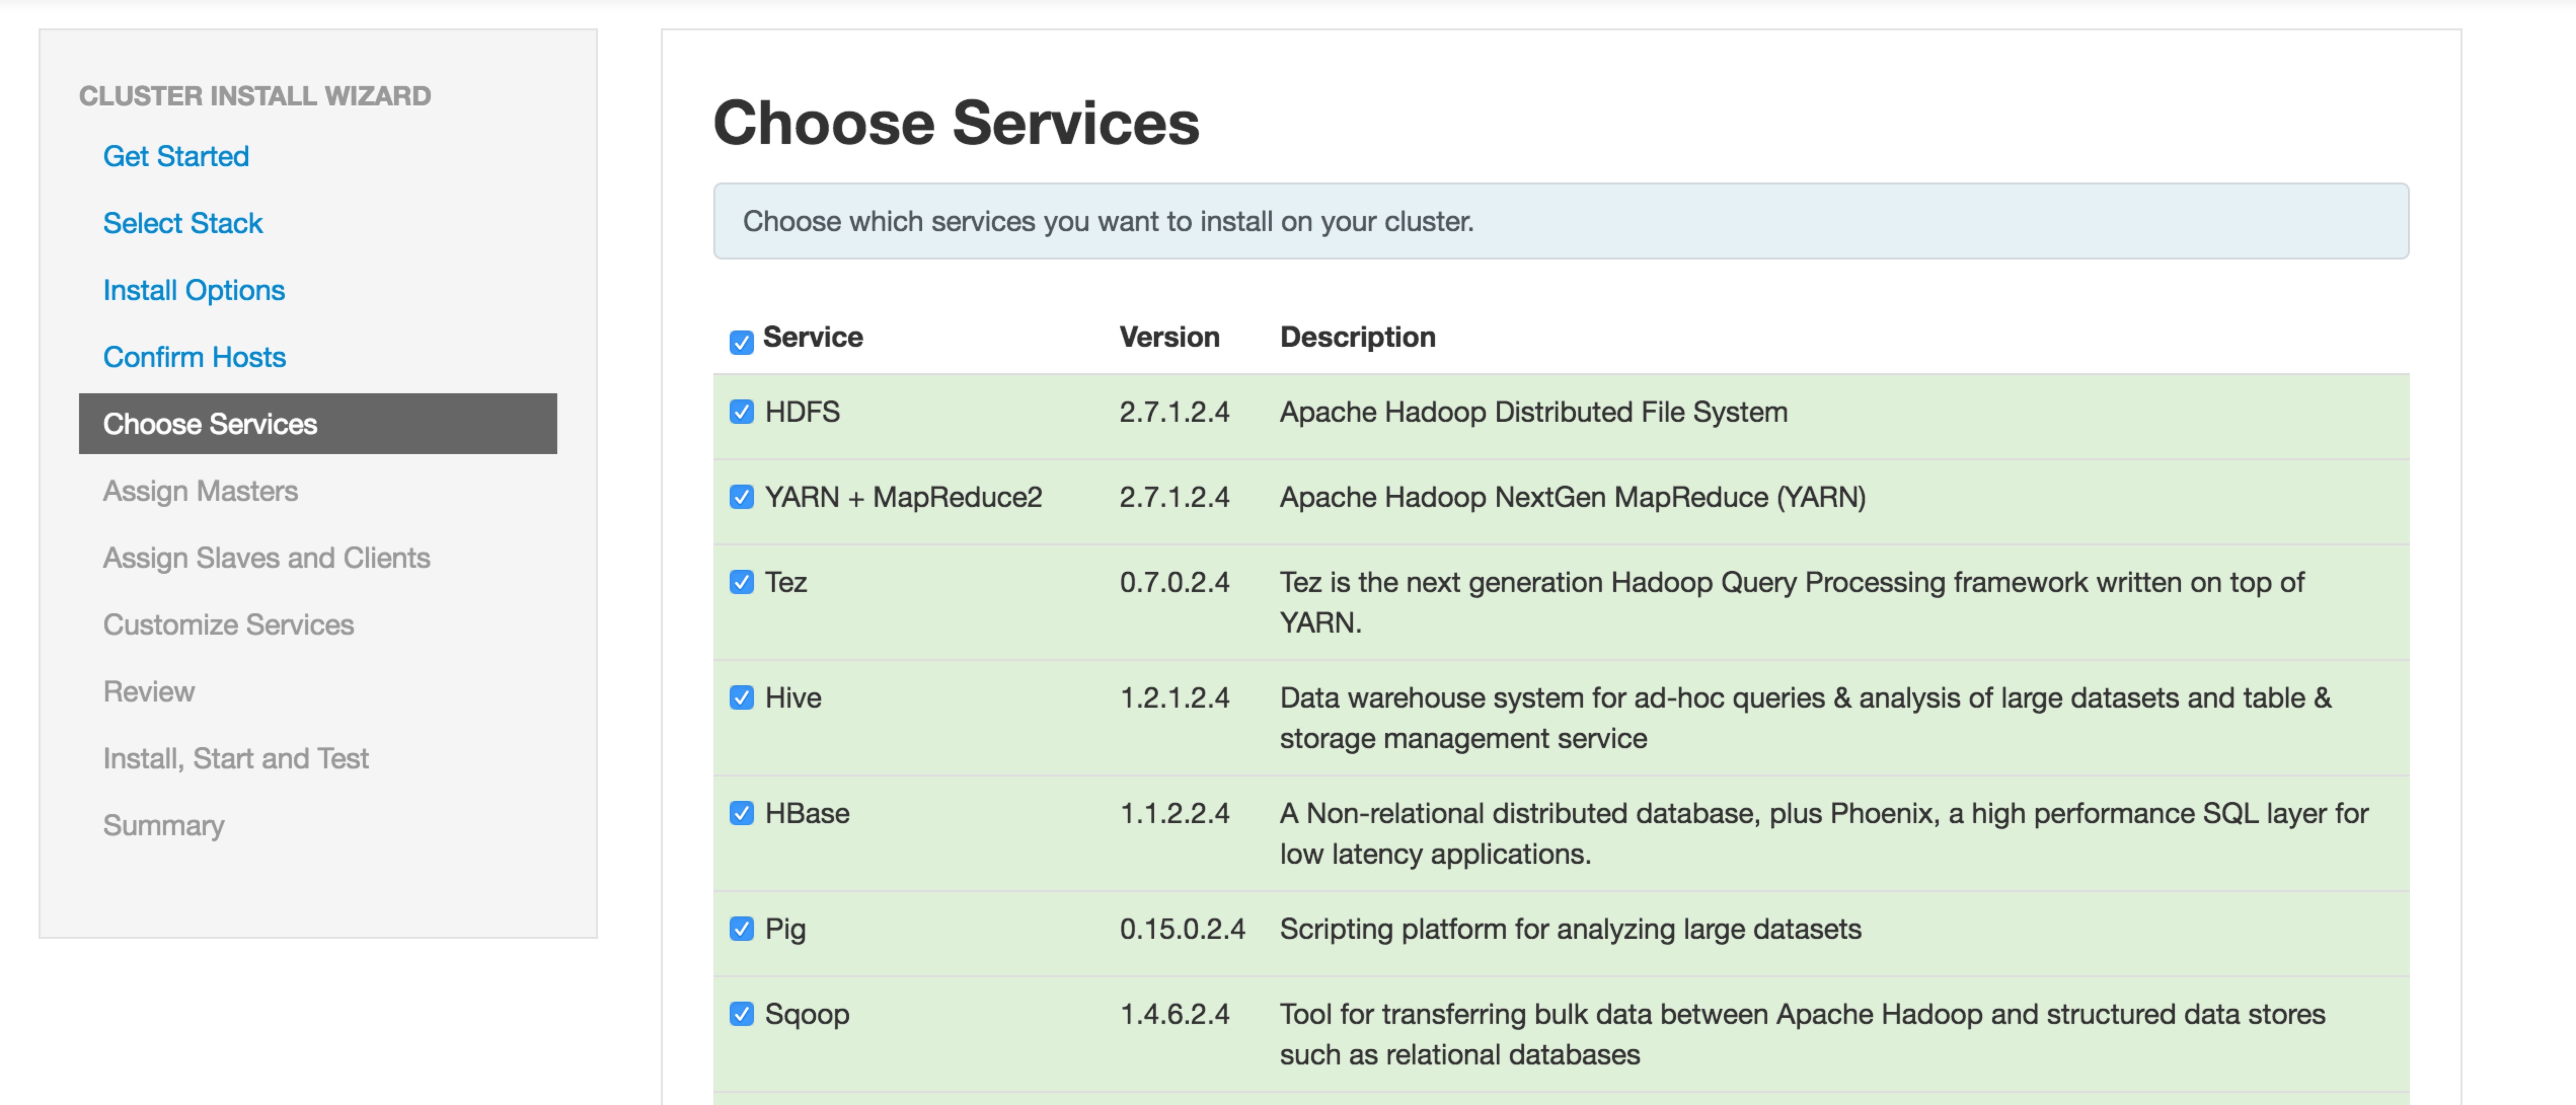Viewport: 2576px width, 1105px height.
Task: Toggle the select-all Service checkbox
Action: (741, 343)
